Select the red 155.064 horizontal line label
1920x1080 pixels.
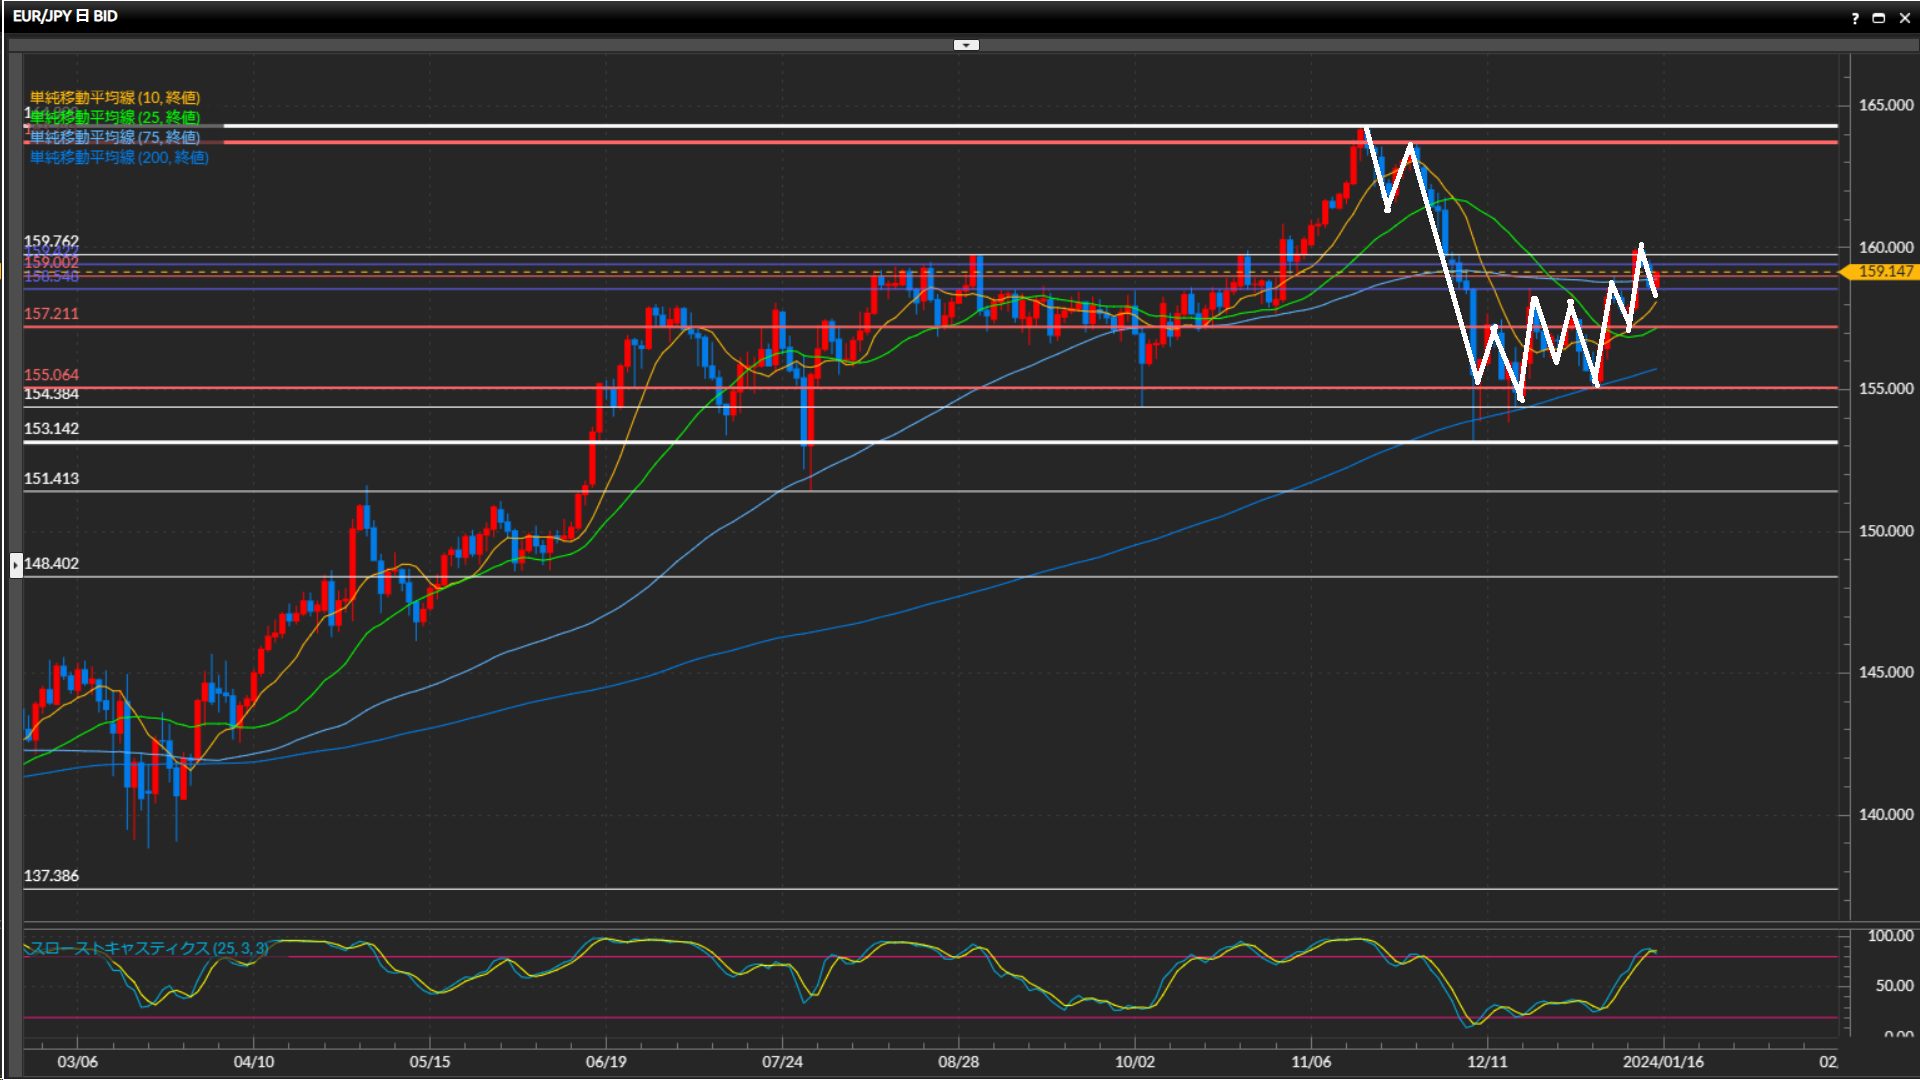[51, 375]
